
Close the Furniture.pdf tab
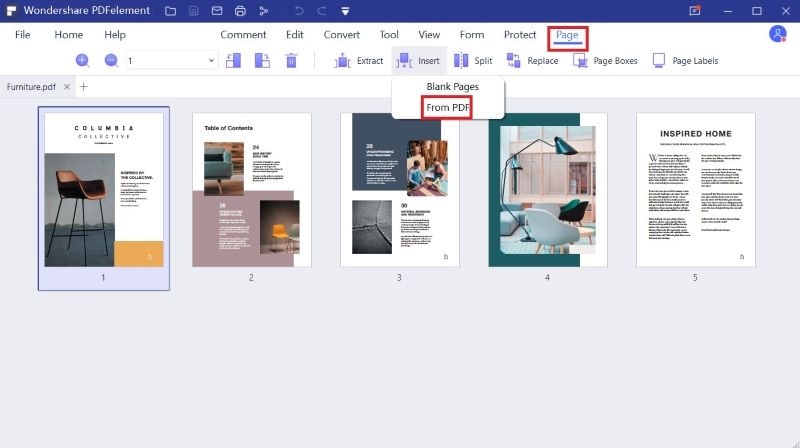click(x=67, y=87)
